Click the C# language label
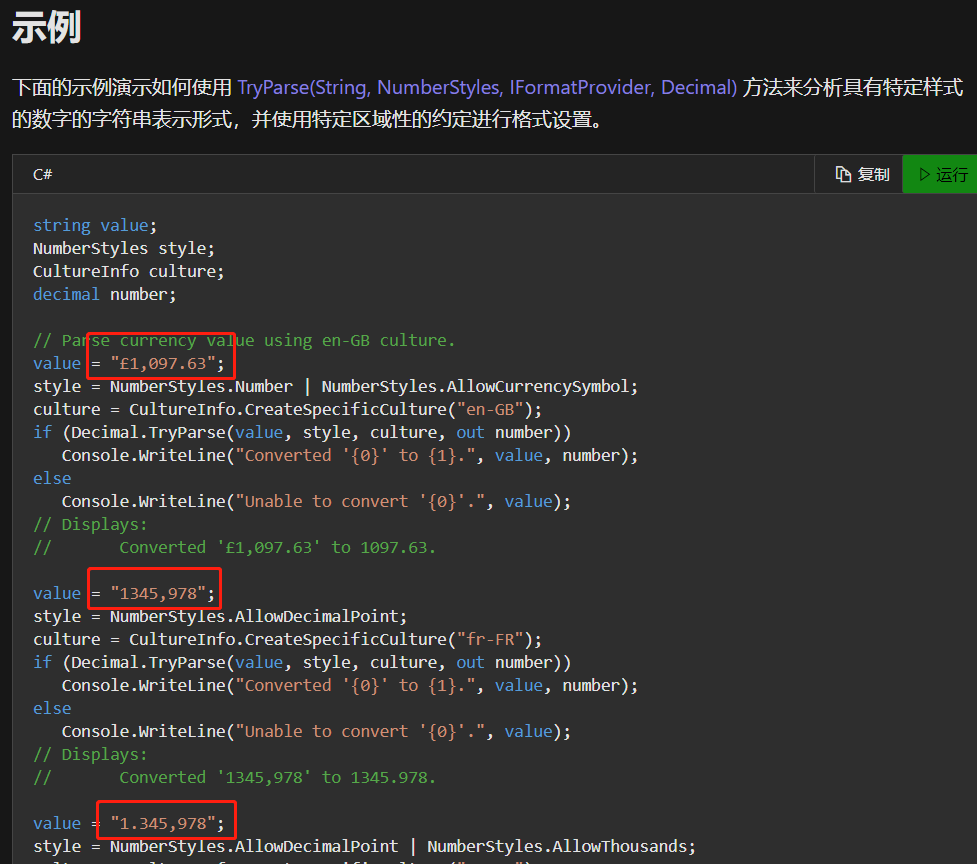The image size is (977, 864). (x=42, y=174)
